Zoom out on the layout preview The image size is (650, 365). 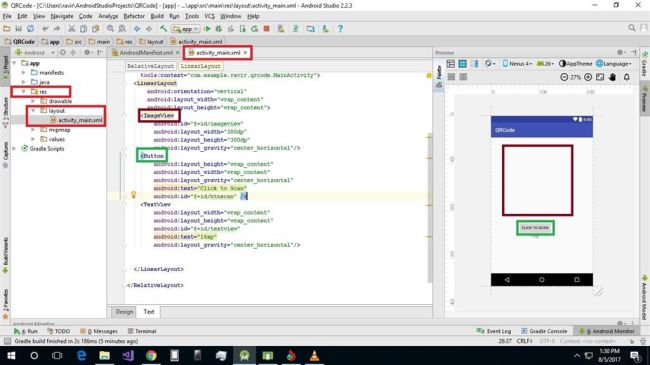tap(564, 77)
